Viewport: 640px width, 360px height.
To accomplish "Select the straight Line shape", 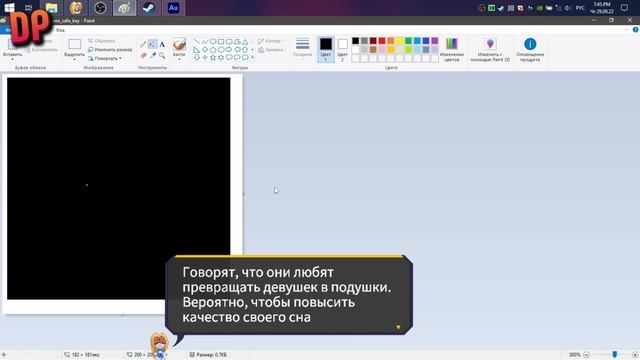I will [x=197, y=42].
